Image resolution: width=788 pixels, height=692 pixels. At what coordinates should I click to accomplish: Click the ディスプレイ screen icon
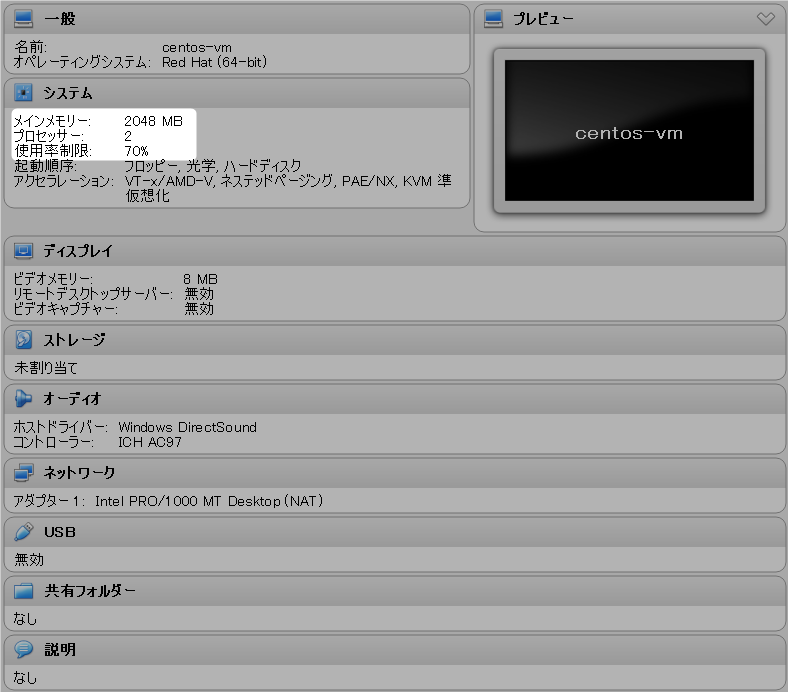pyautogui.click(x=23, y=250)
